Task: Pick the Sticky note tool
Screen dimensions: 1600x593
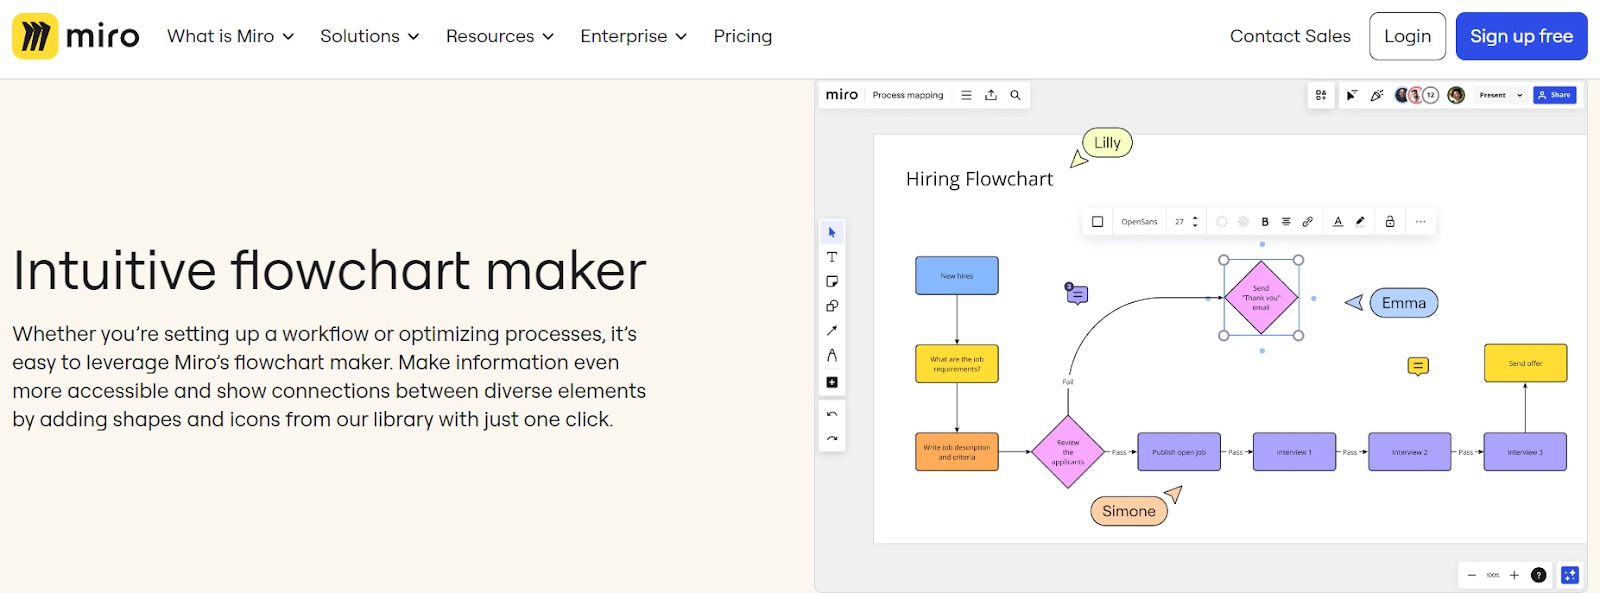Action: point(832,282)
